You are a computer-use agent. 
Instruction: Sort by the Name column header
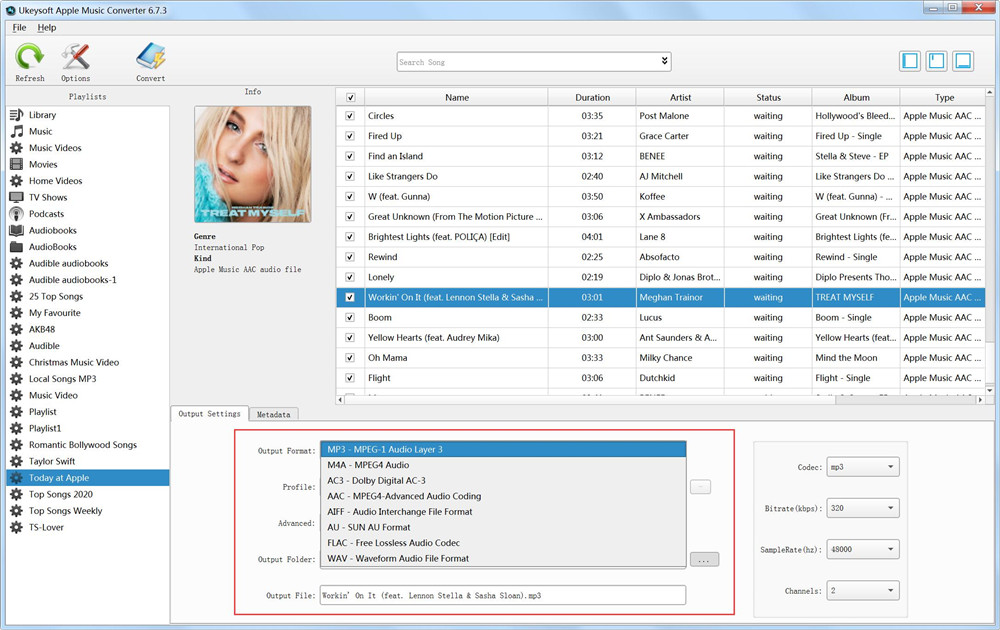(457, 98)
